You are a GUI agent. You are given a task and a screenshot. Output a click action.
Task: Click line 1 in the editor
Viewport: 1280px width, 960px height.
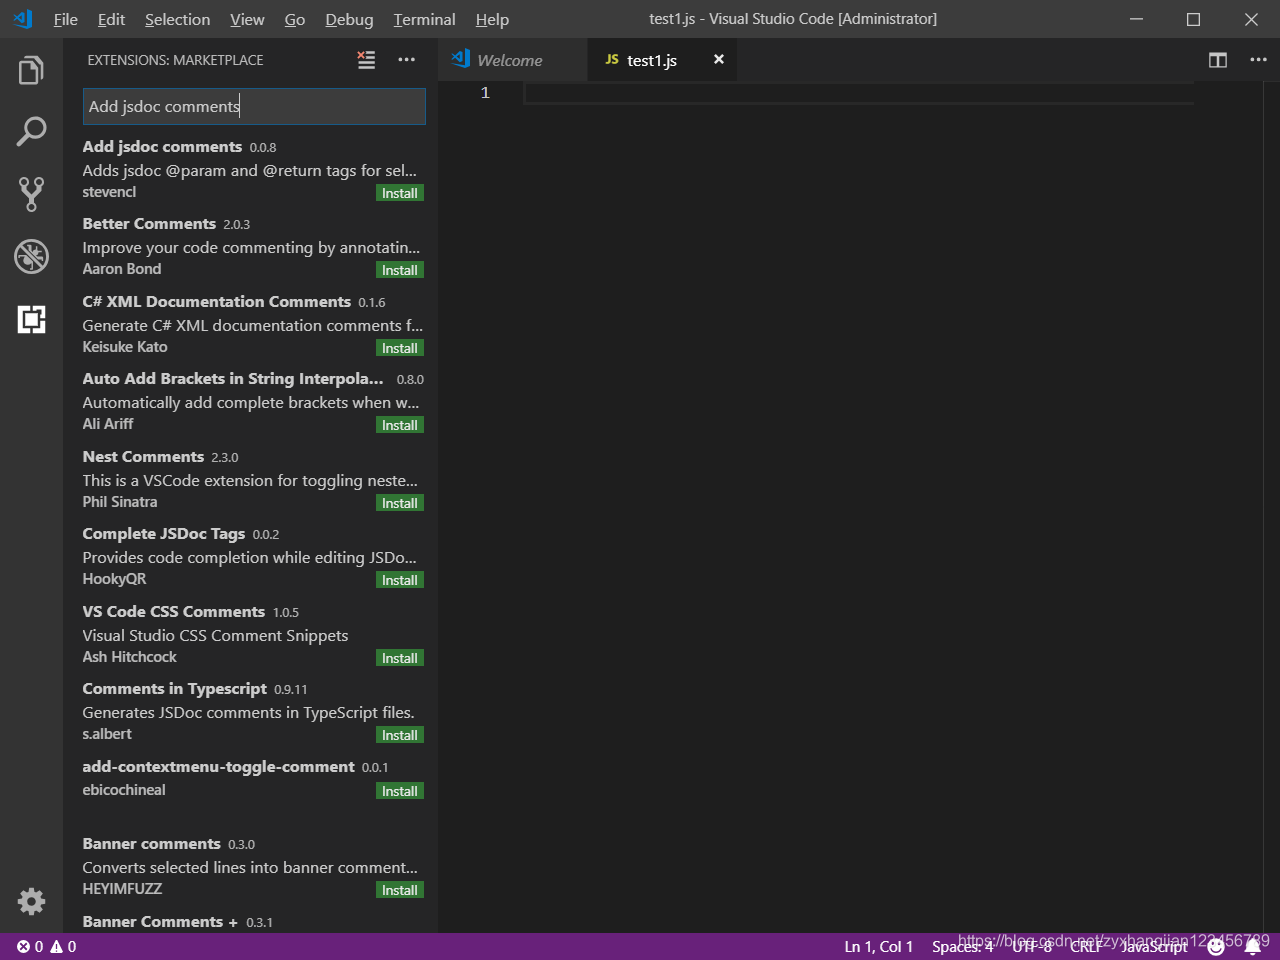point(858,93)
